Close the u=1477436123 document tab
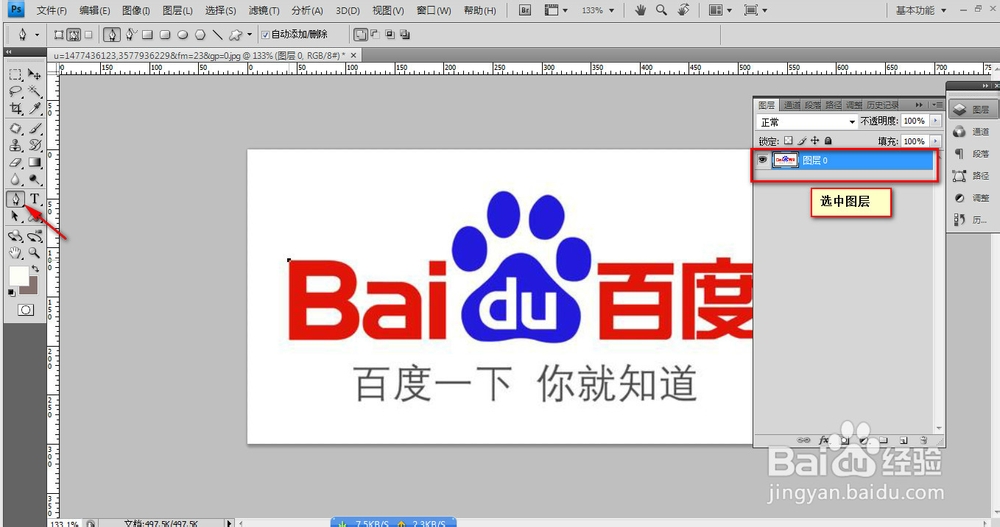Image resolution: width=1000 pixels, height=527 pixels. point(353,56)
